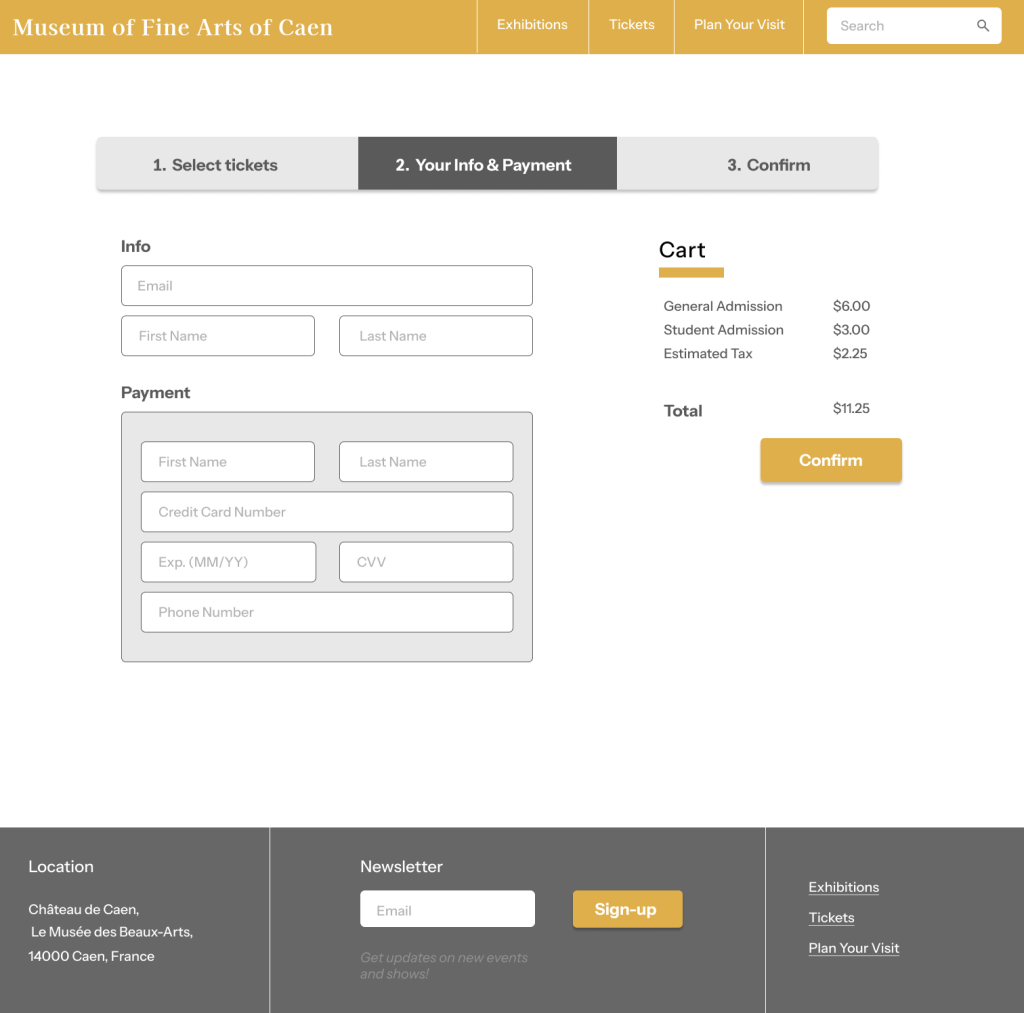
Task: Focus the CVV input field
Action: coord(425,562)
